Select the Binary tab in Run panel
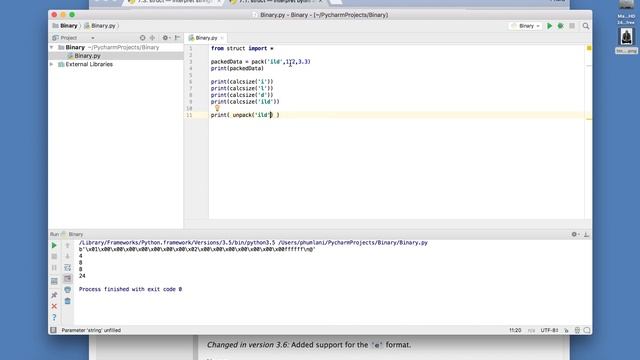The height and width of the screenshot is (360, 640). 72,234
